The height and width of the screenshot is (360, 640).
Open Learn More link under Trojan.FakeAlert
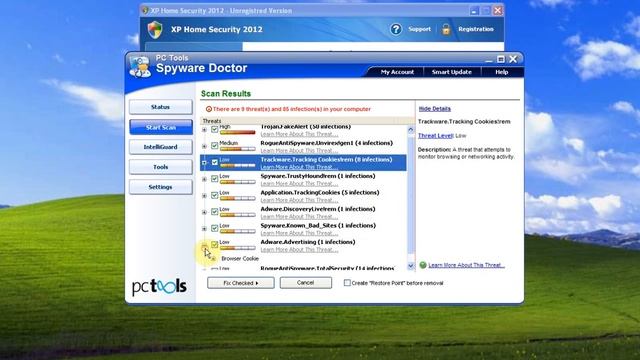point(299,134)
